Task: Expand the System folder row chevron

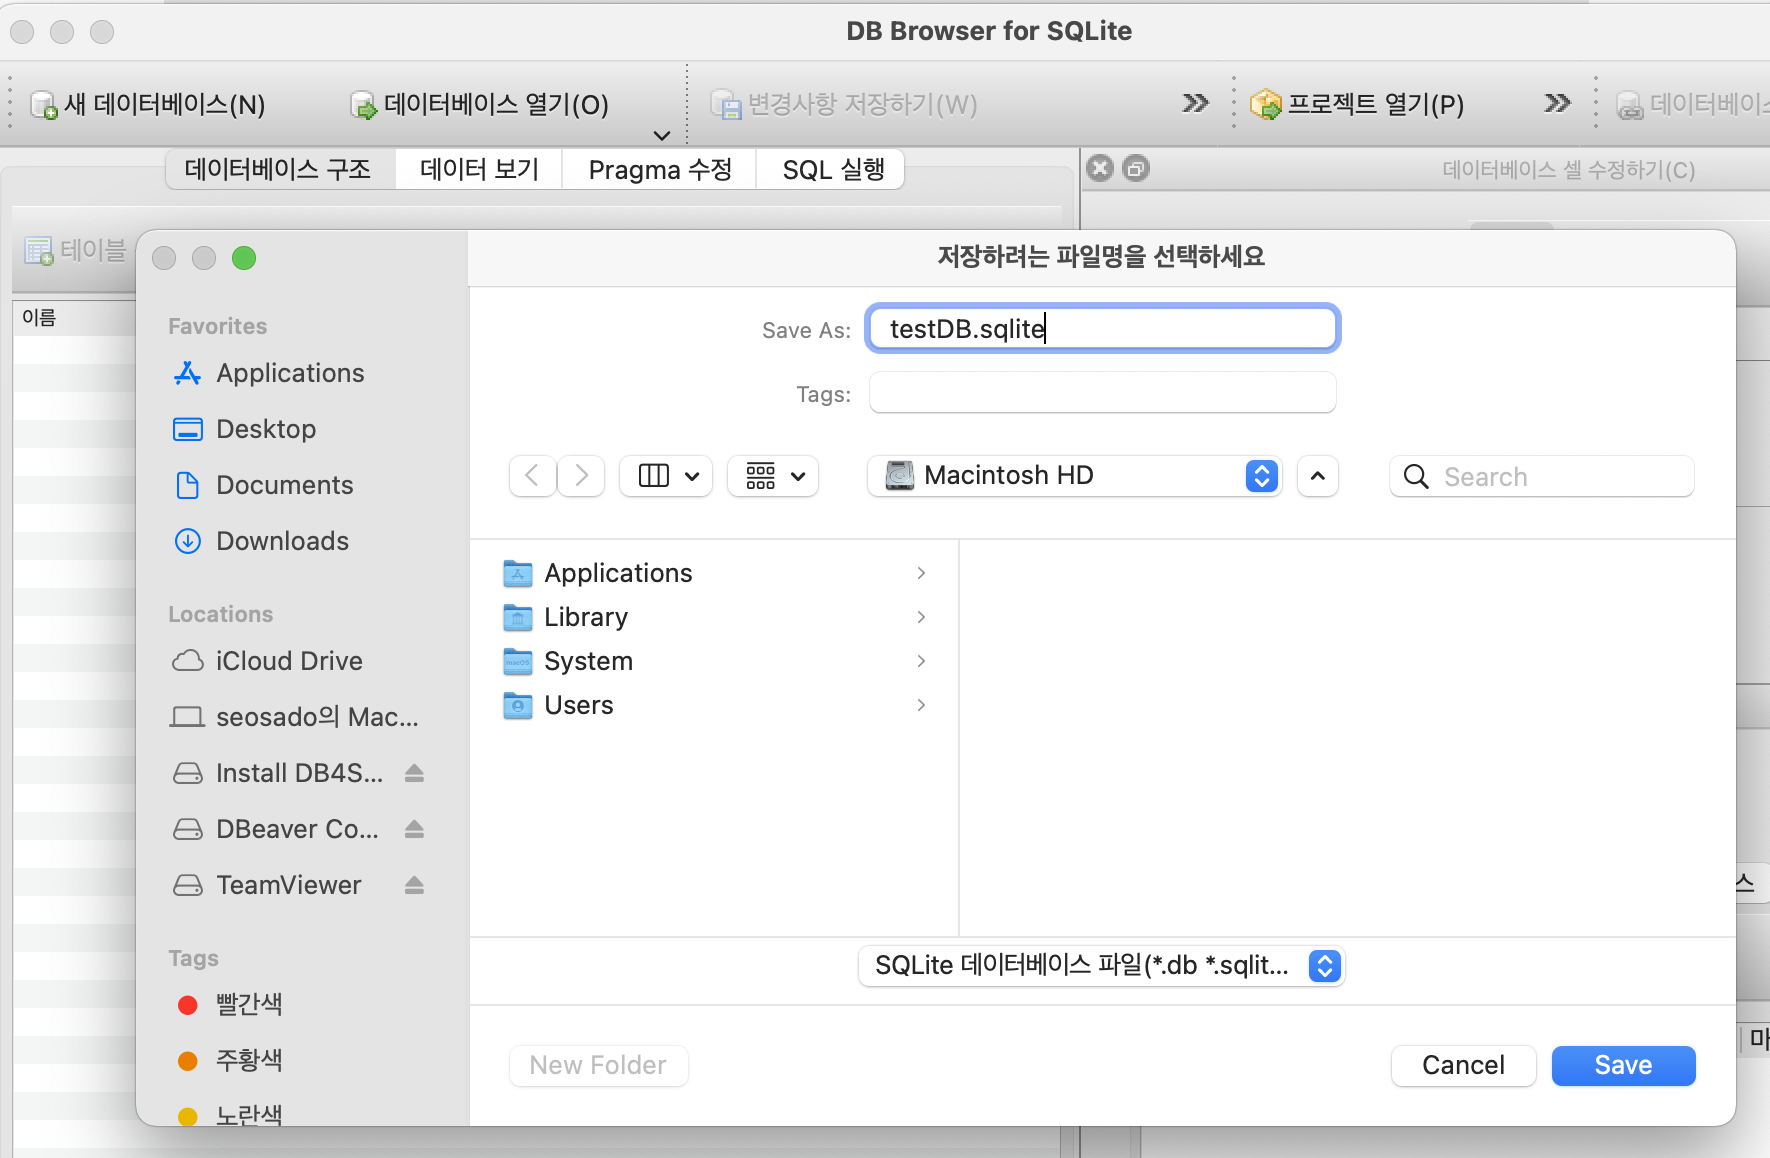Action: pyautogui.click(x=921, y=661)
